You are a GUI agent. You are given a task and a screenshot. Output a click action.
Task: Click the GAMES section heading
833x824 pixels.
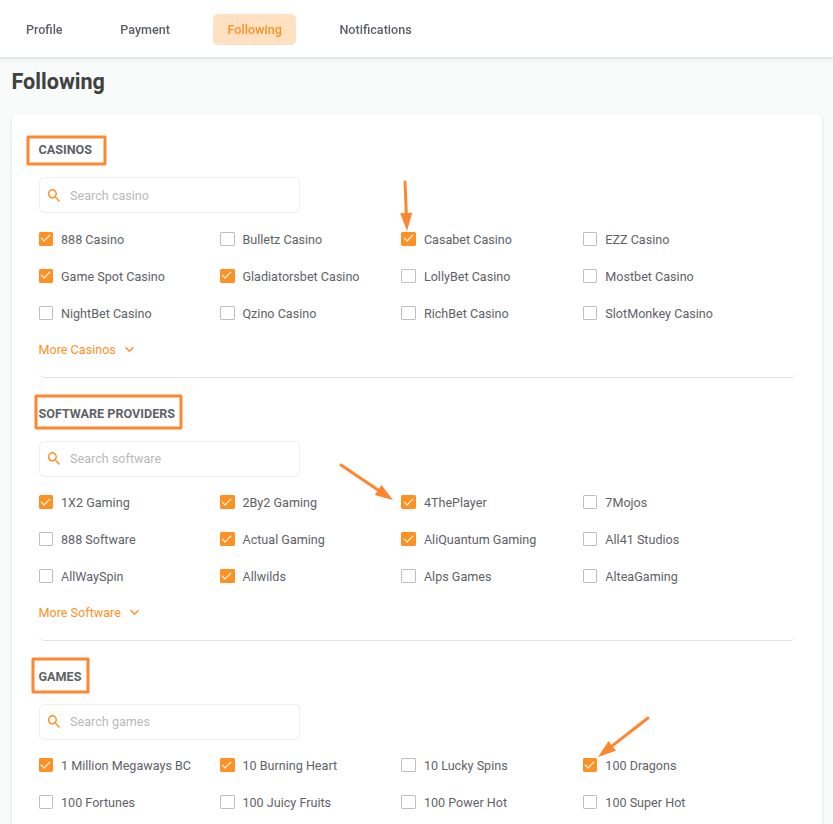[x=60, y=676]
